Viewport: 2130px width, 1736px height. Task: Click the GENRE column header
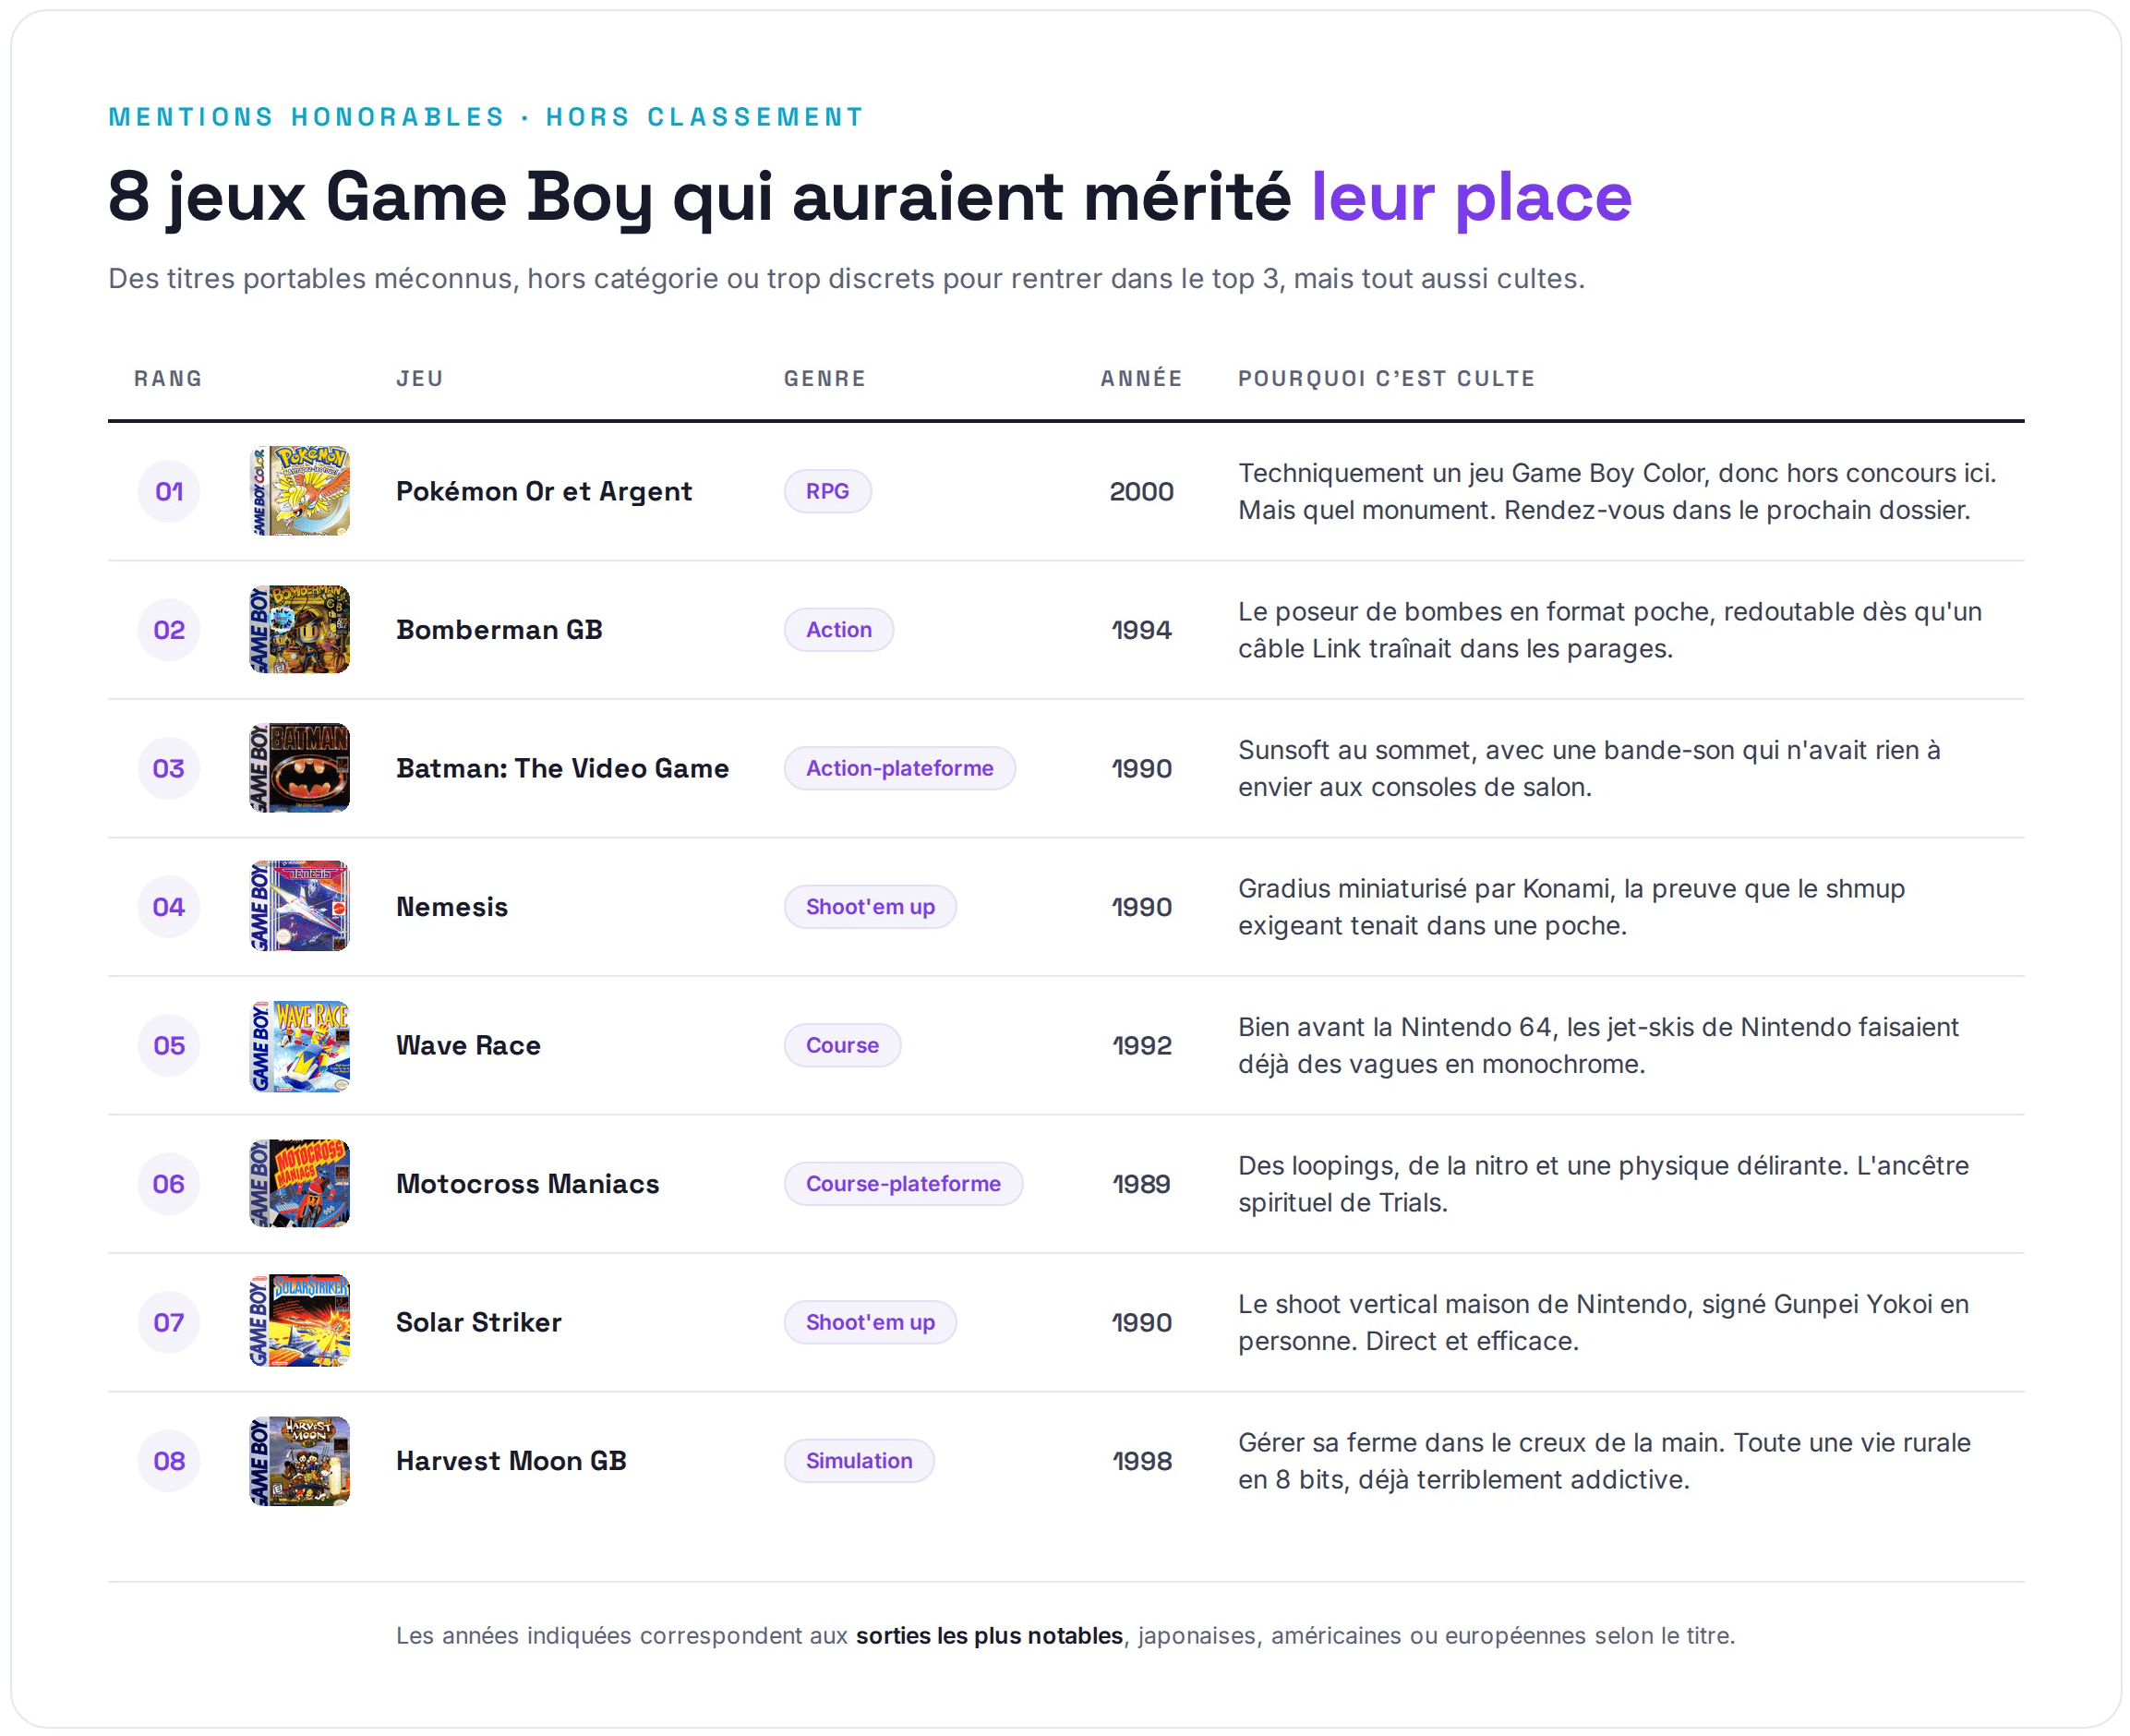click(x=825, y=378)
